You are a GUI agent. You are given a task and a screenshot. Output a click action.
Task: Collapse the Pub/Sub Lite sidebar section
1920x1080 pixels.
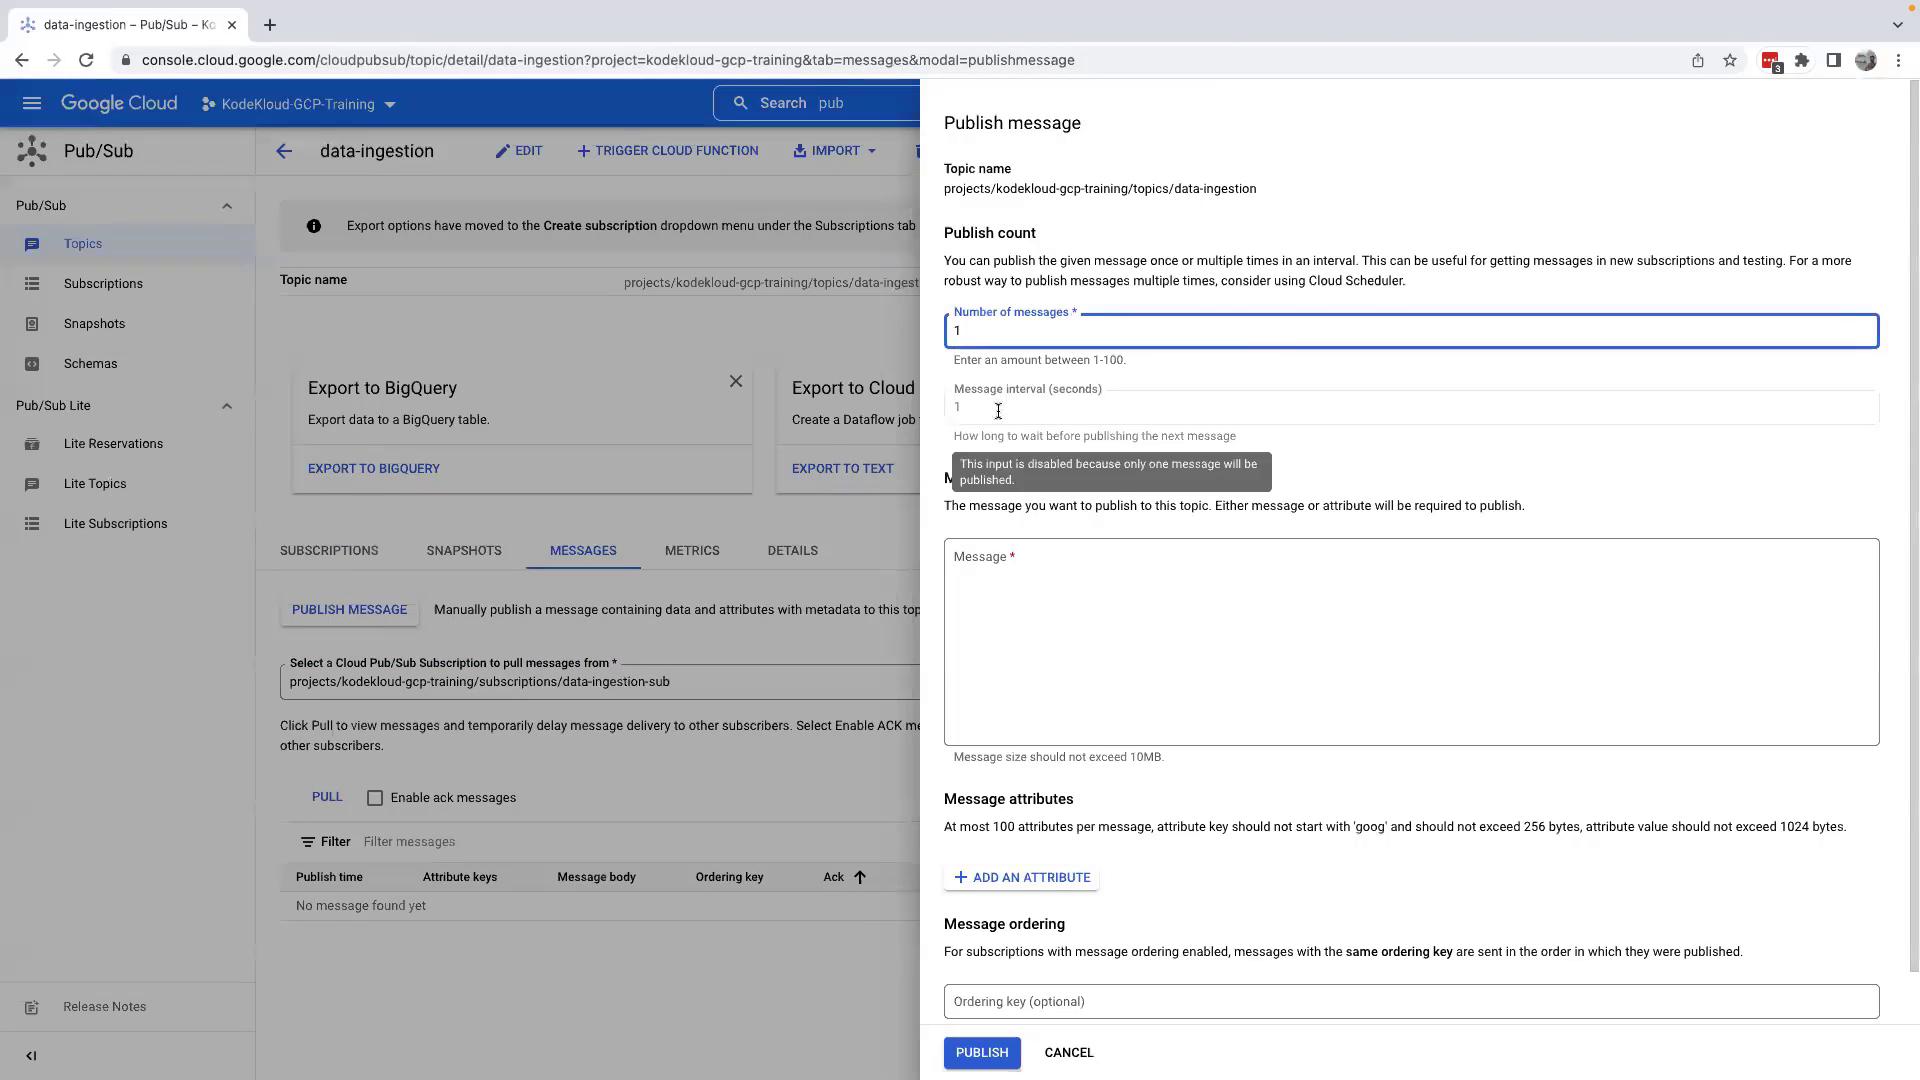pos(227,406)
